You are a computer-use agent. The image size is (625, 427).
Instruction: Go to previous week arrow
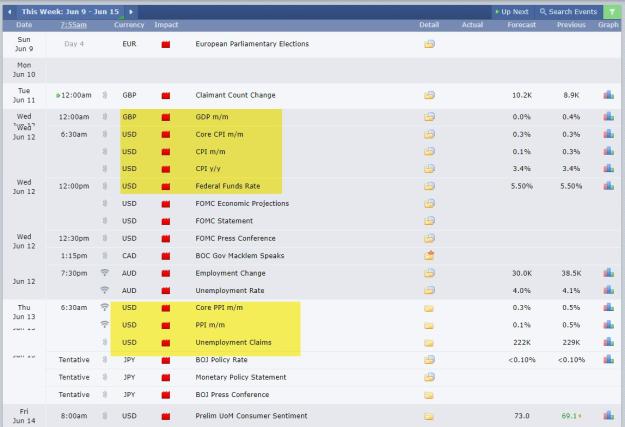click(x=10, y=12)
